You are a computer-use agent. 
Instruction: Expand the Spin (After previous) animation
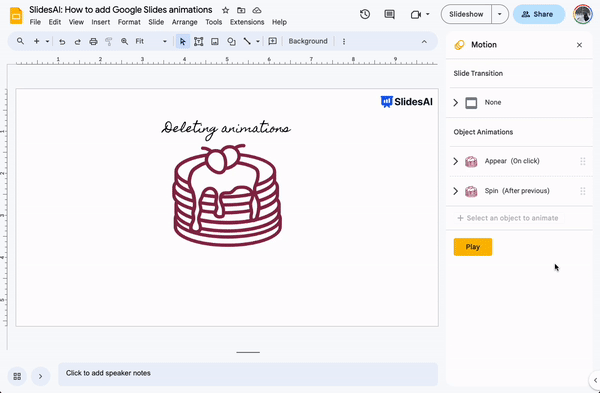click(455, 191)
